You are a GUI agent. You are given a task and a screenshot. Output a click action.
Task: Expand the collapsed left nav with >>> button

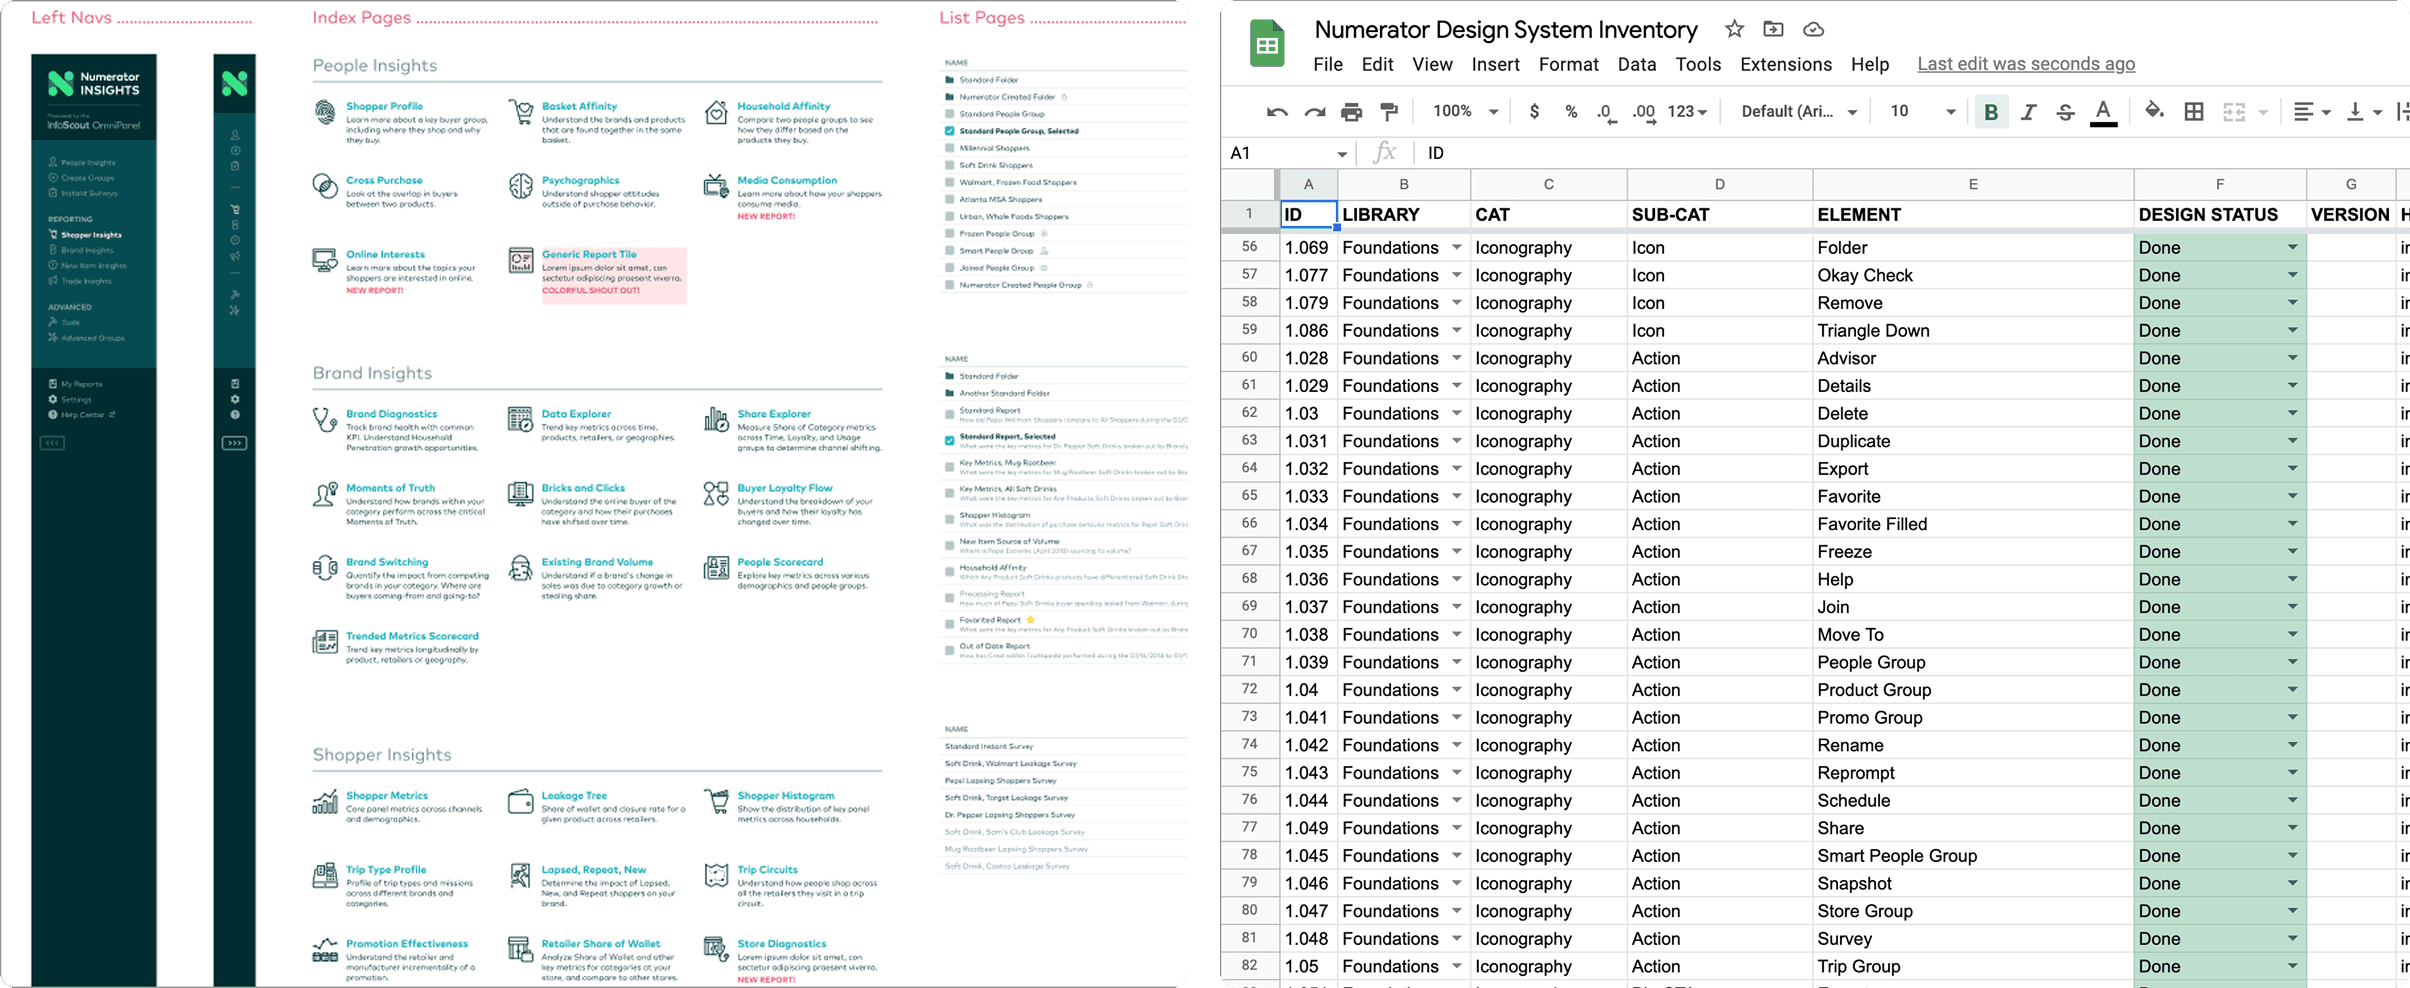[234, 443]
